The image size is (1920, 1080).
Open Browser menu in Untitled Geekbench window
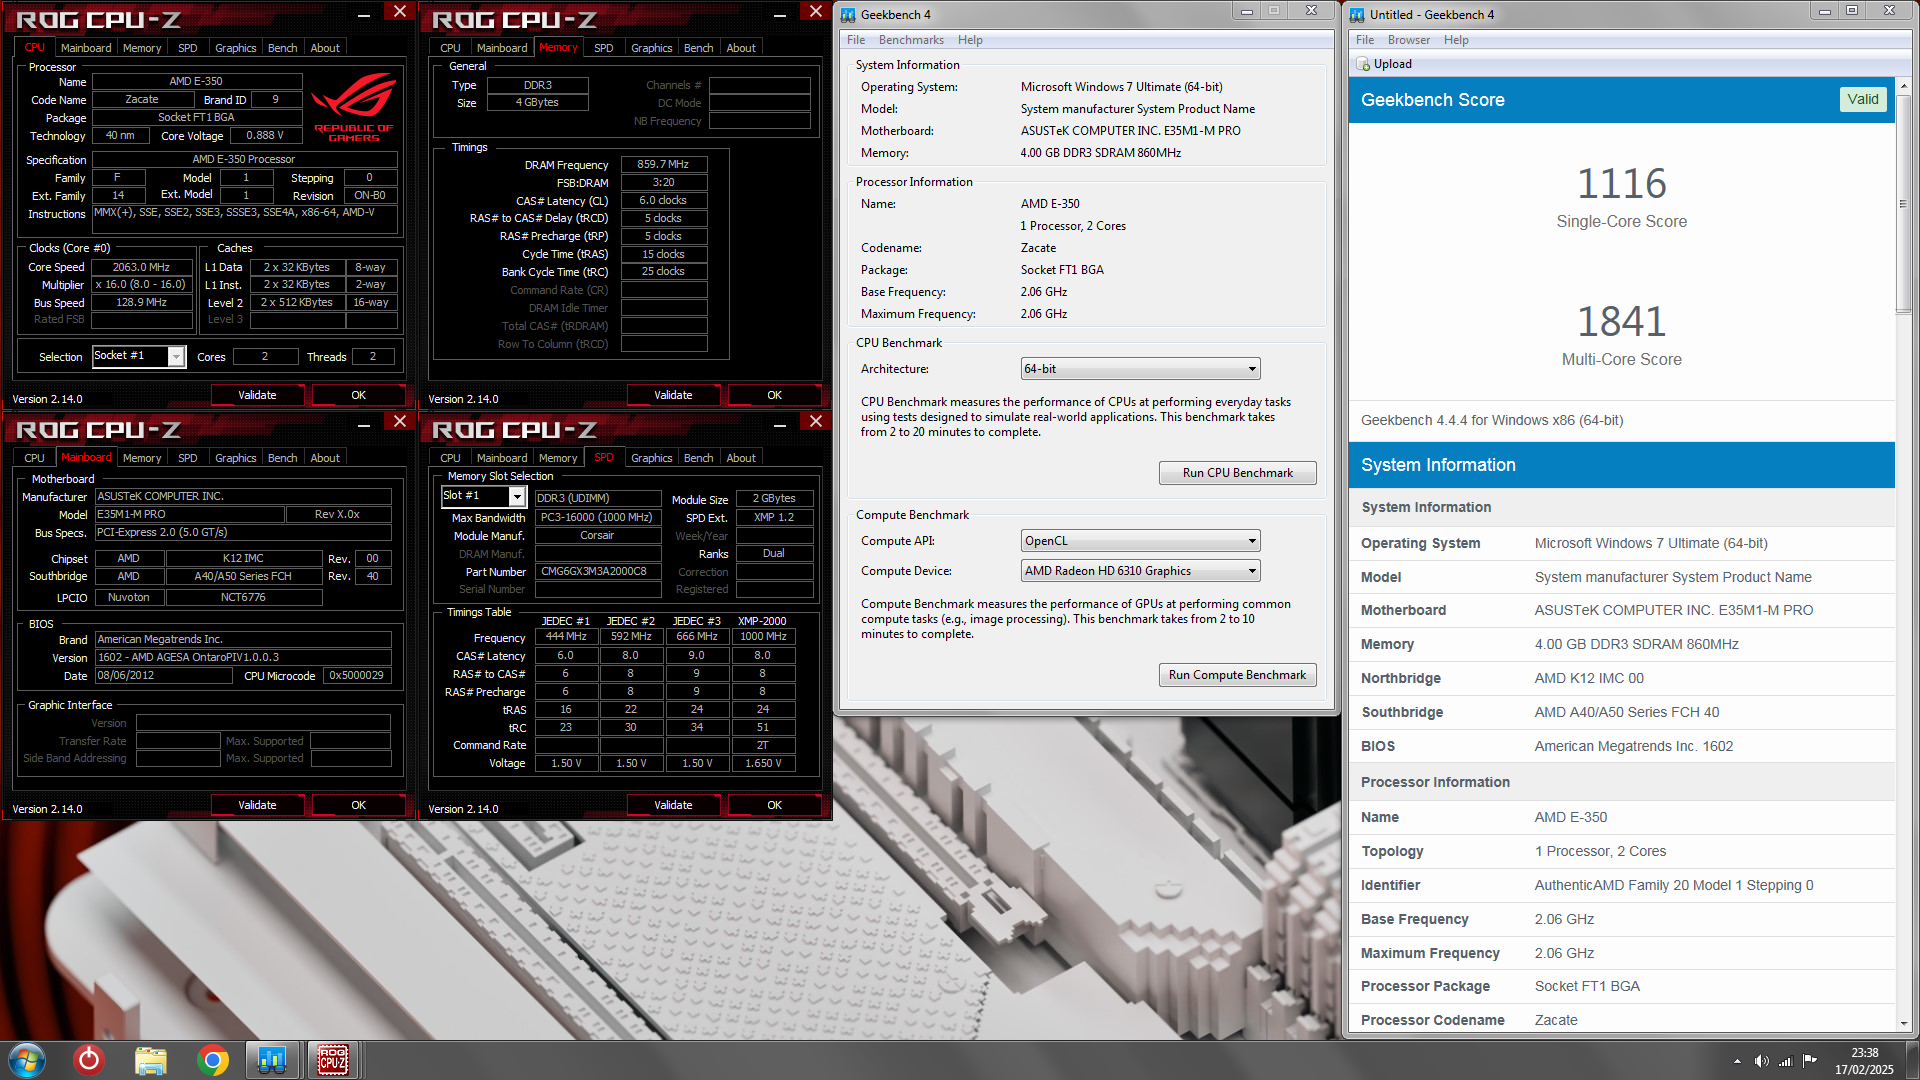point(1408,40)
